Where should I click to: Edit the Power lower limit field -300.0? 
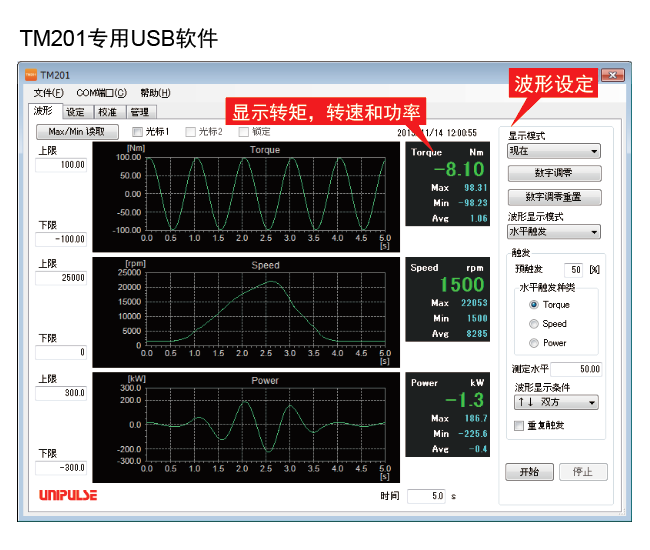61,468
